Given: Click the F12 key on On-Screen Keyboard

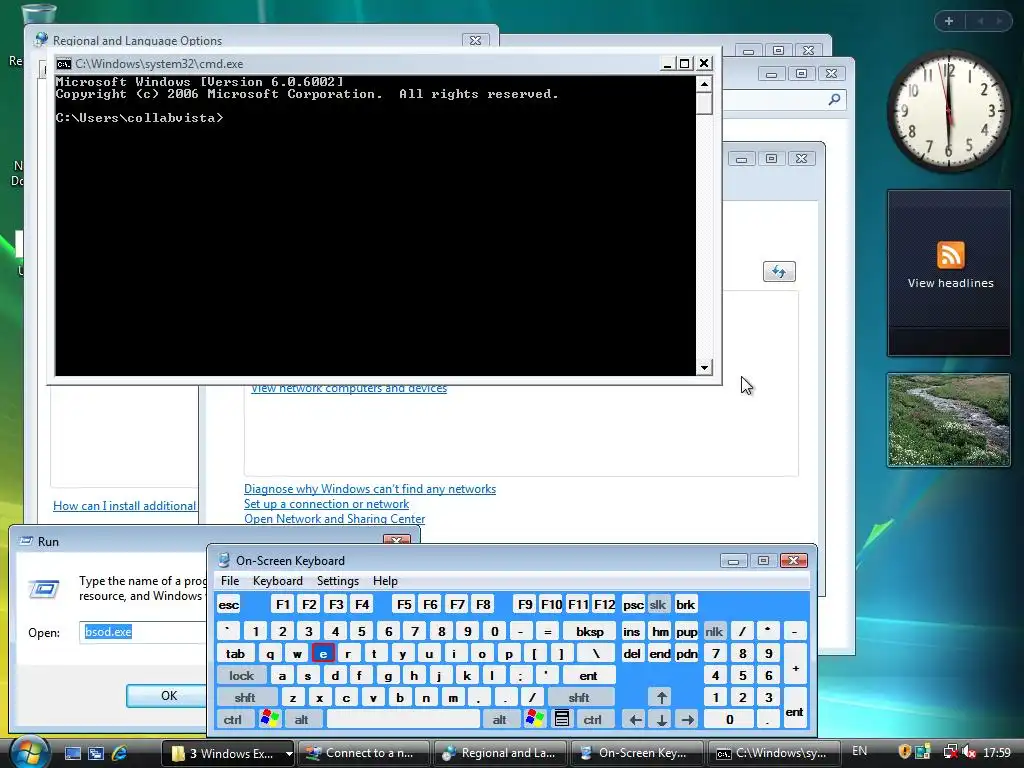Looking at the screenshot, I should [x=604, y=605].
